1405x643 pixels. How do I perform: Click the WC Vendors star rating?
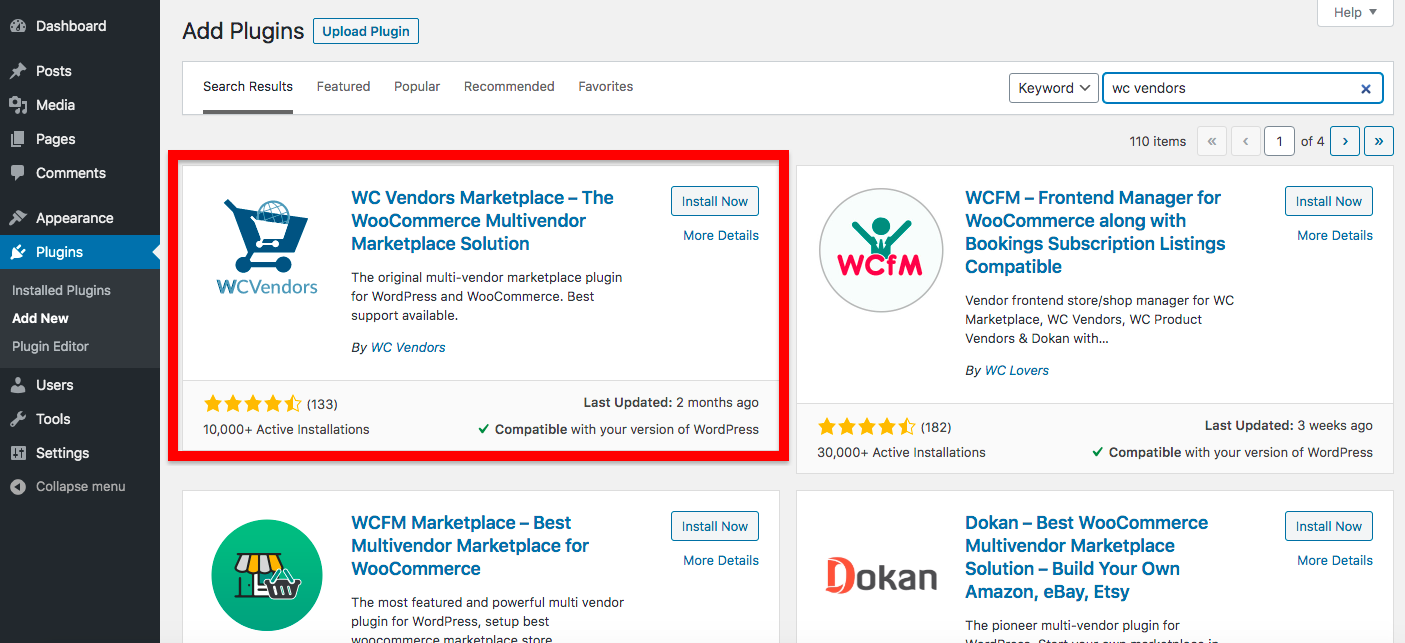(x=252, y=404)
